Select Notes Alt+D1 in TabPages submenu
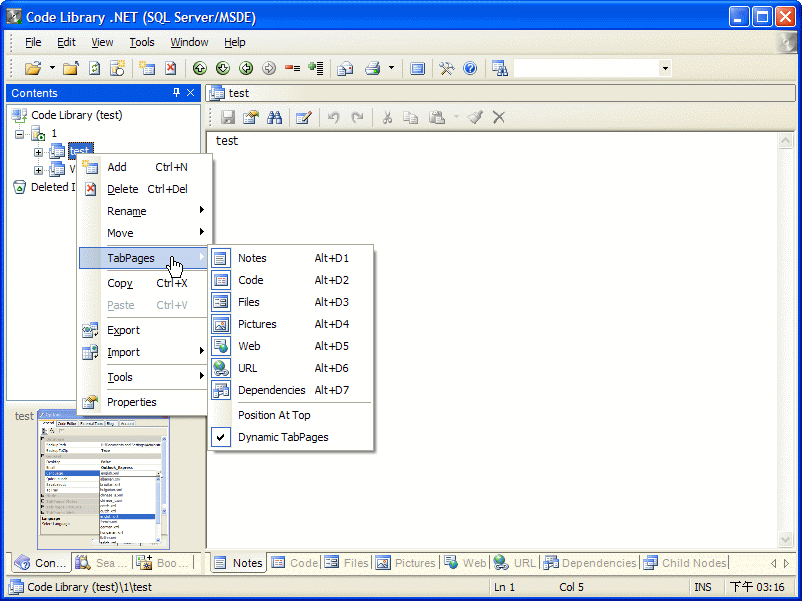Viewport: 802px width, 601px height. 291,258
